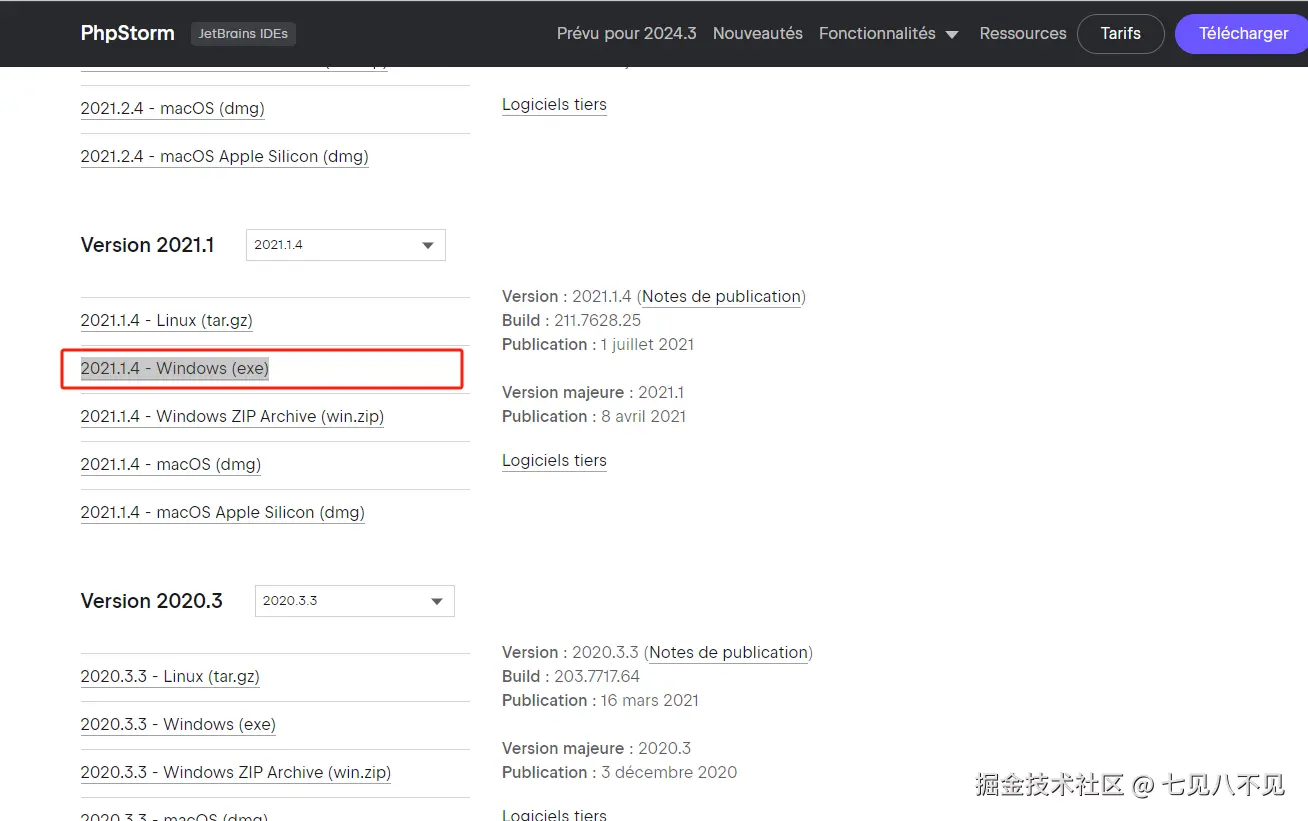The height and width of the screenshot is (821, 1308).
Task: Open 2021.1.4 Notes de publication
Action: coord(722,296)
